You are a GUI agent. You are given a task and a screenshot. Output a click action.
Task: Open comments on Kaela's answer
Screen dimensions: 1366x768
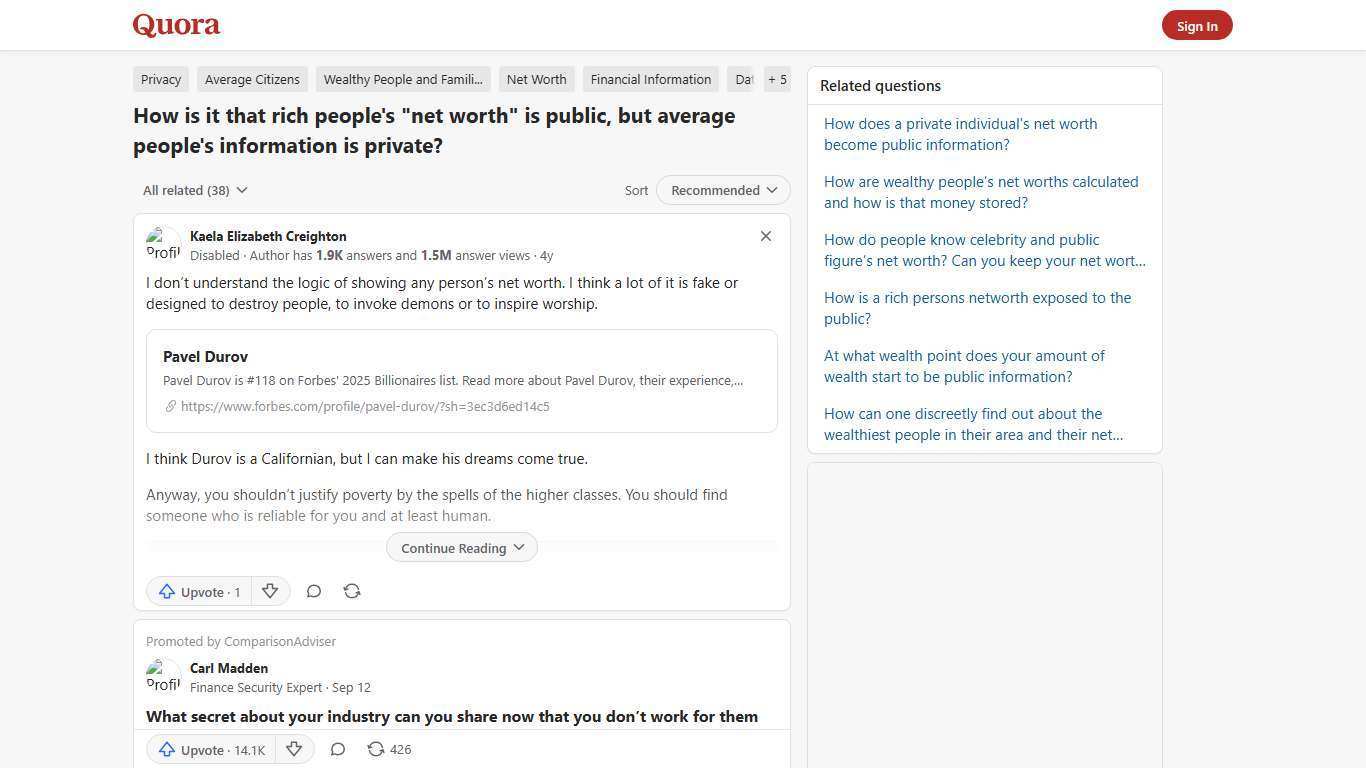coord(314,591)
